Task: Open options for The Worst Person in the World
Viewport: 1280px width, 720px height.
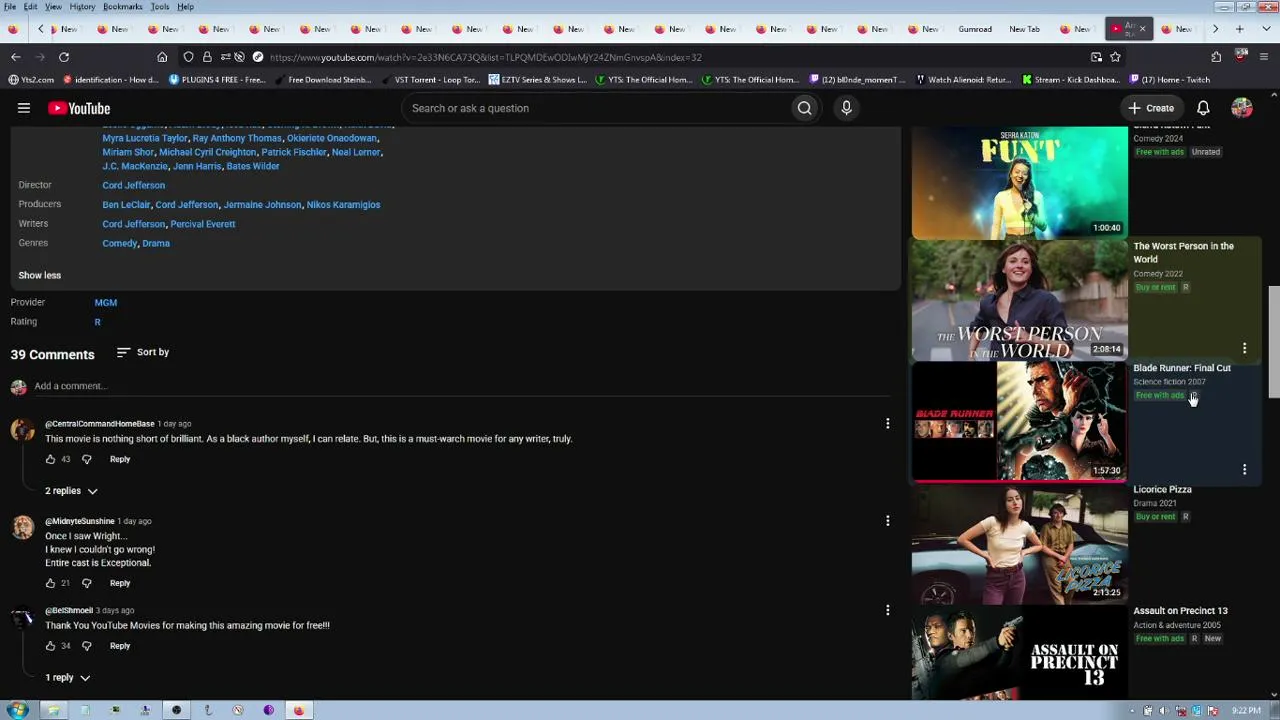Action: pyautogui.click(x=1244, y=348)
